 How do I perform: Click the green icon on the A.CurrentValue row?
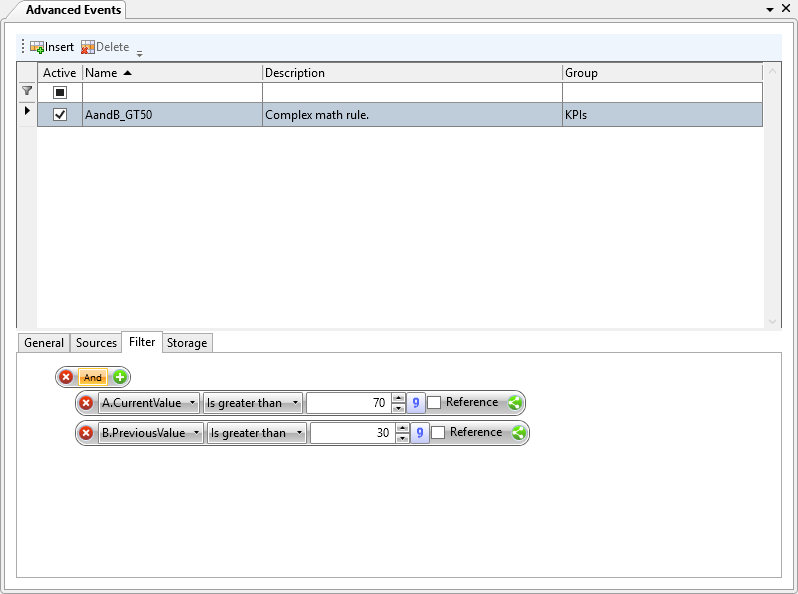(x=514, y=403)
